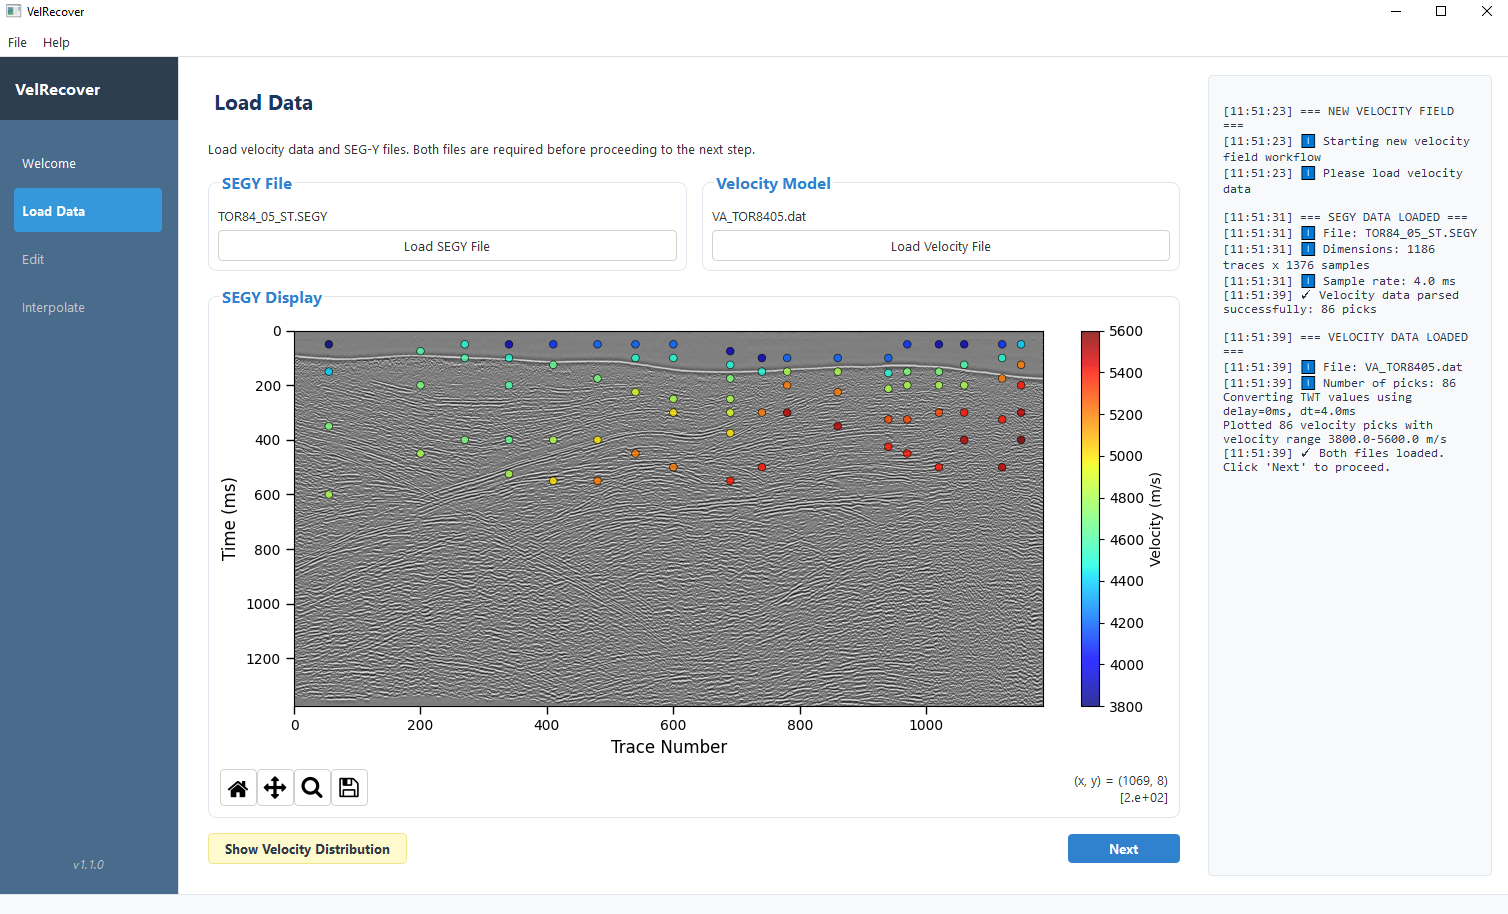This screenshot has width=1508, height=914.
Task: Minimize the VelRecover window
Action: [1395, 11]
